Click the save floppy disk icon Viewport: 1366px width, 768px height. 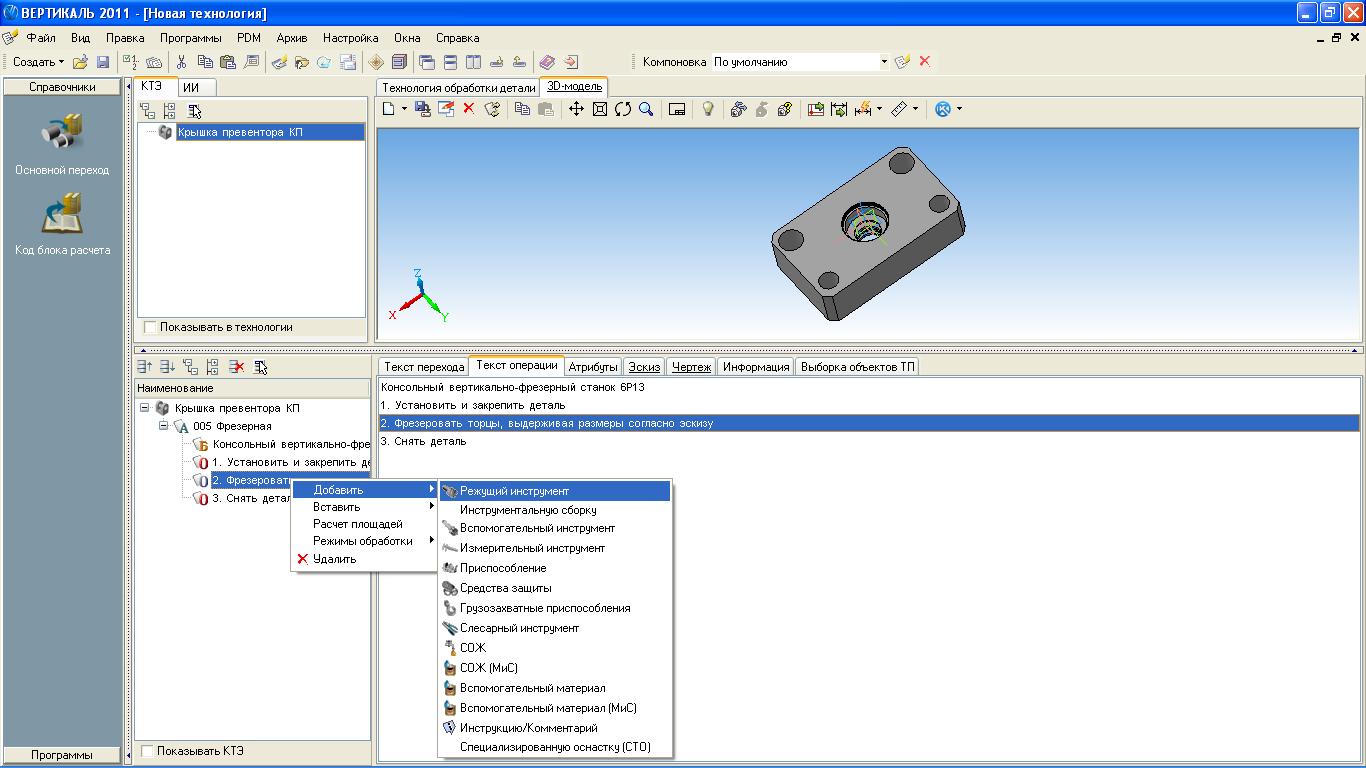pos(102,62)
